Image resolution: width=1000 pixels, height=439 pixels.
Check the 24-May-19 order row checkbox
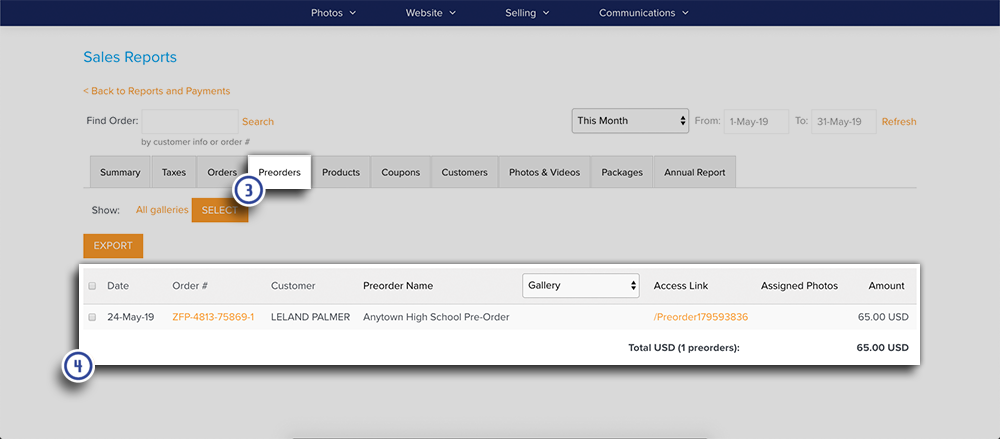92,317
